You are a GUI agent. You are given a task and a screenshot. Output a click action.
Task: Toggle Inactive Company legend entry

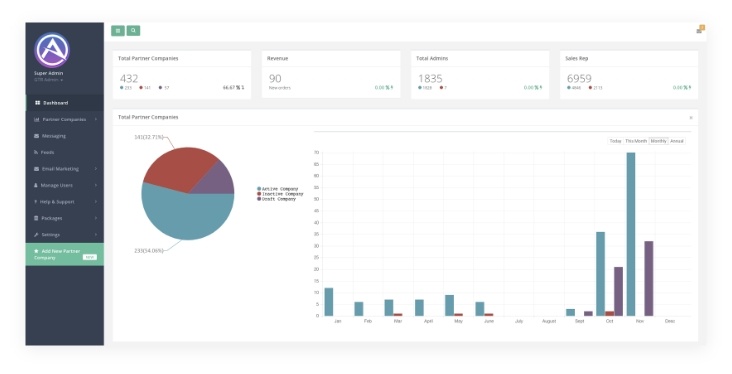[x=280, y=194]
